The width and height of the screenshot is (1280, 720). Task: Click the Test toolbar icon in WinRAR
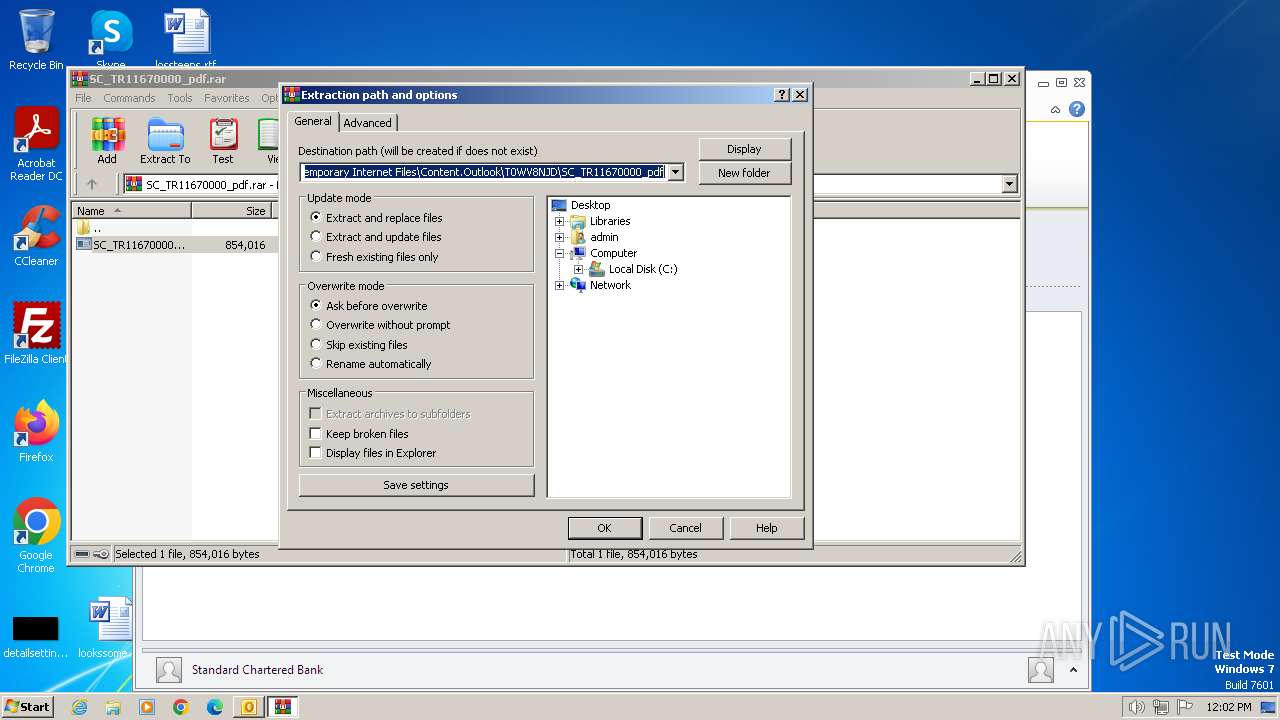click(x=223, y=141)
